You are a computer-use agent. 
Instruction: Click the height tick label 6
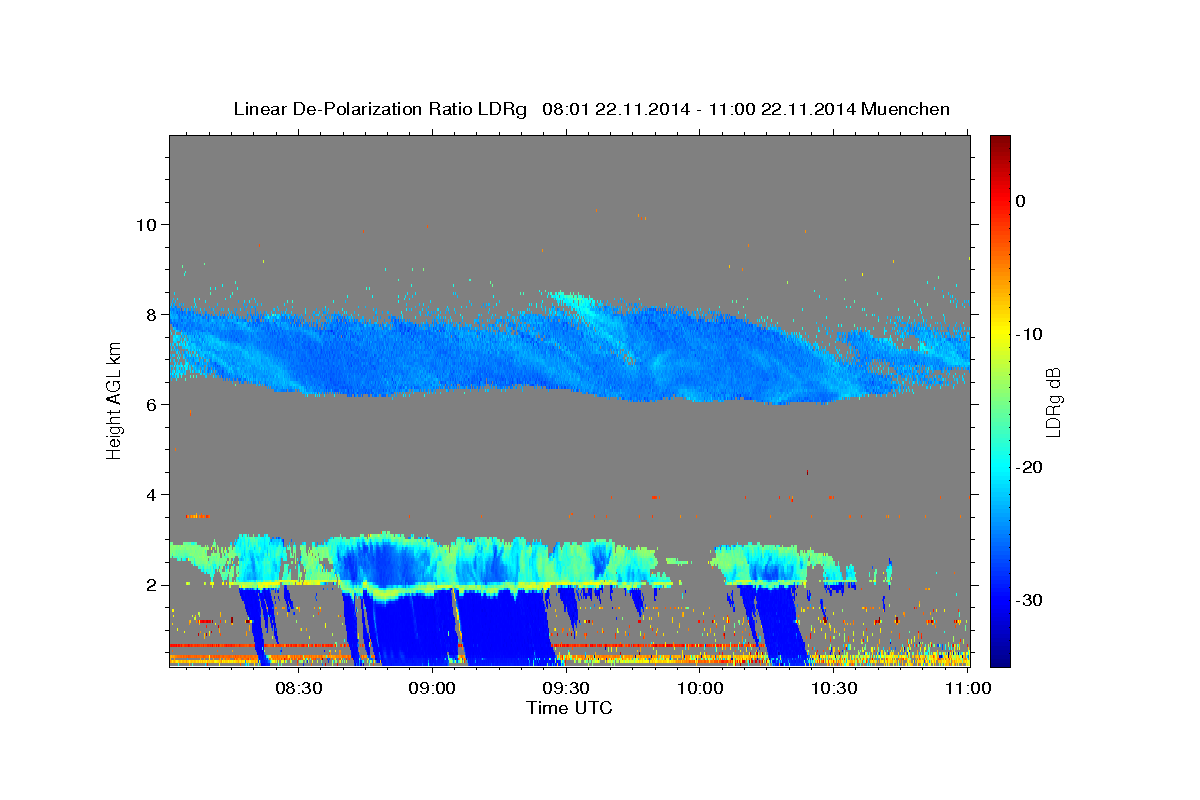click(151, 404)
